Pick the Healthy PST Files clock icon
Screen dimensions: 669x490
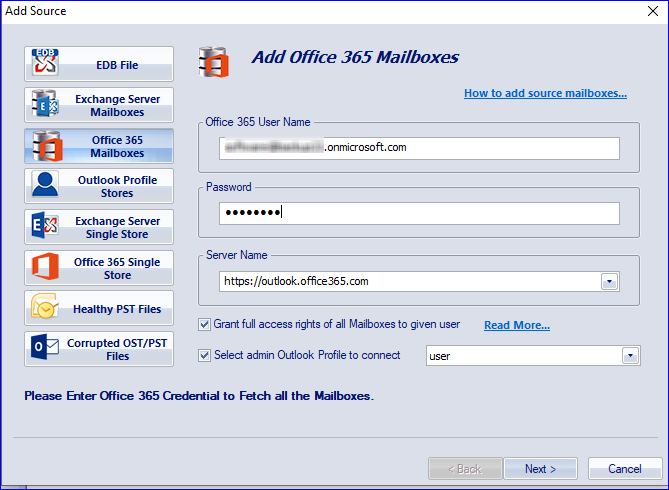pyautogui.click(x=45, y=306)
